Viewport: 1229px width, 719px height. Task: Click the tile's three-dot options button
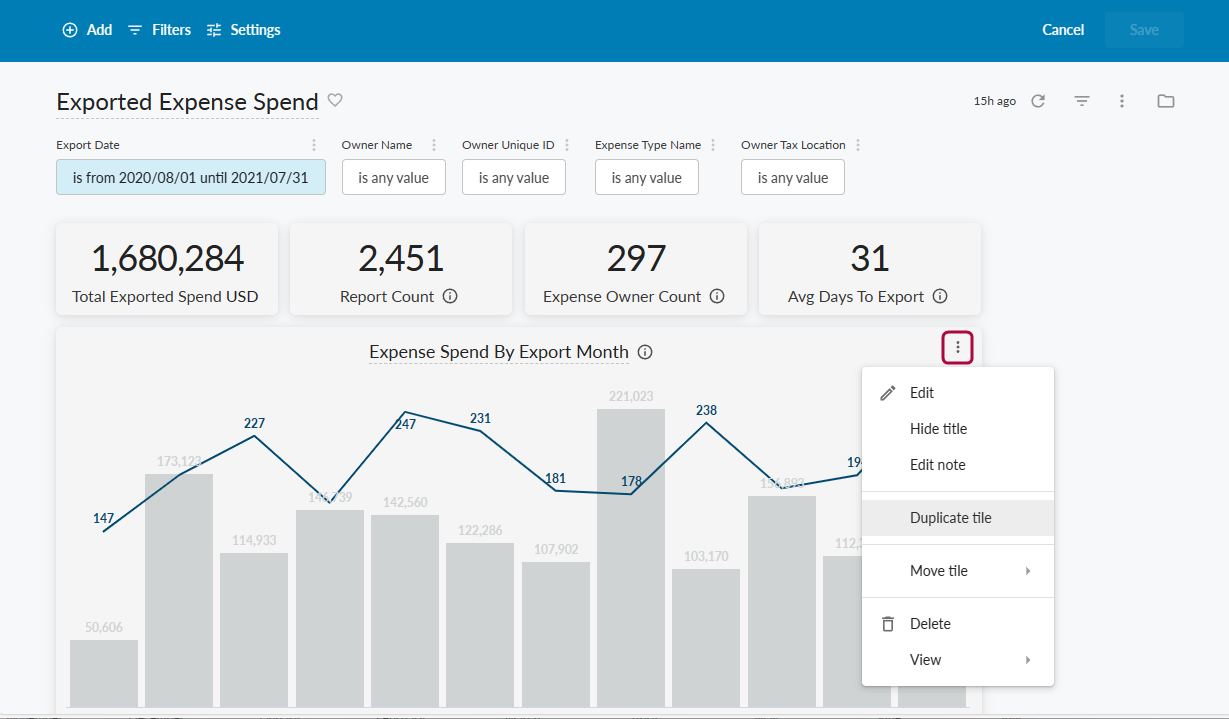click(957, 348)
